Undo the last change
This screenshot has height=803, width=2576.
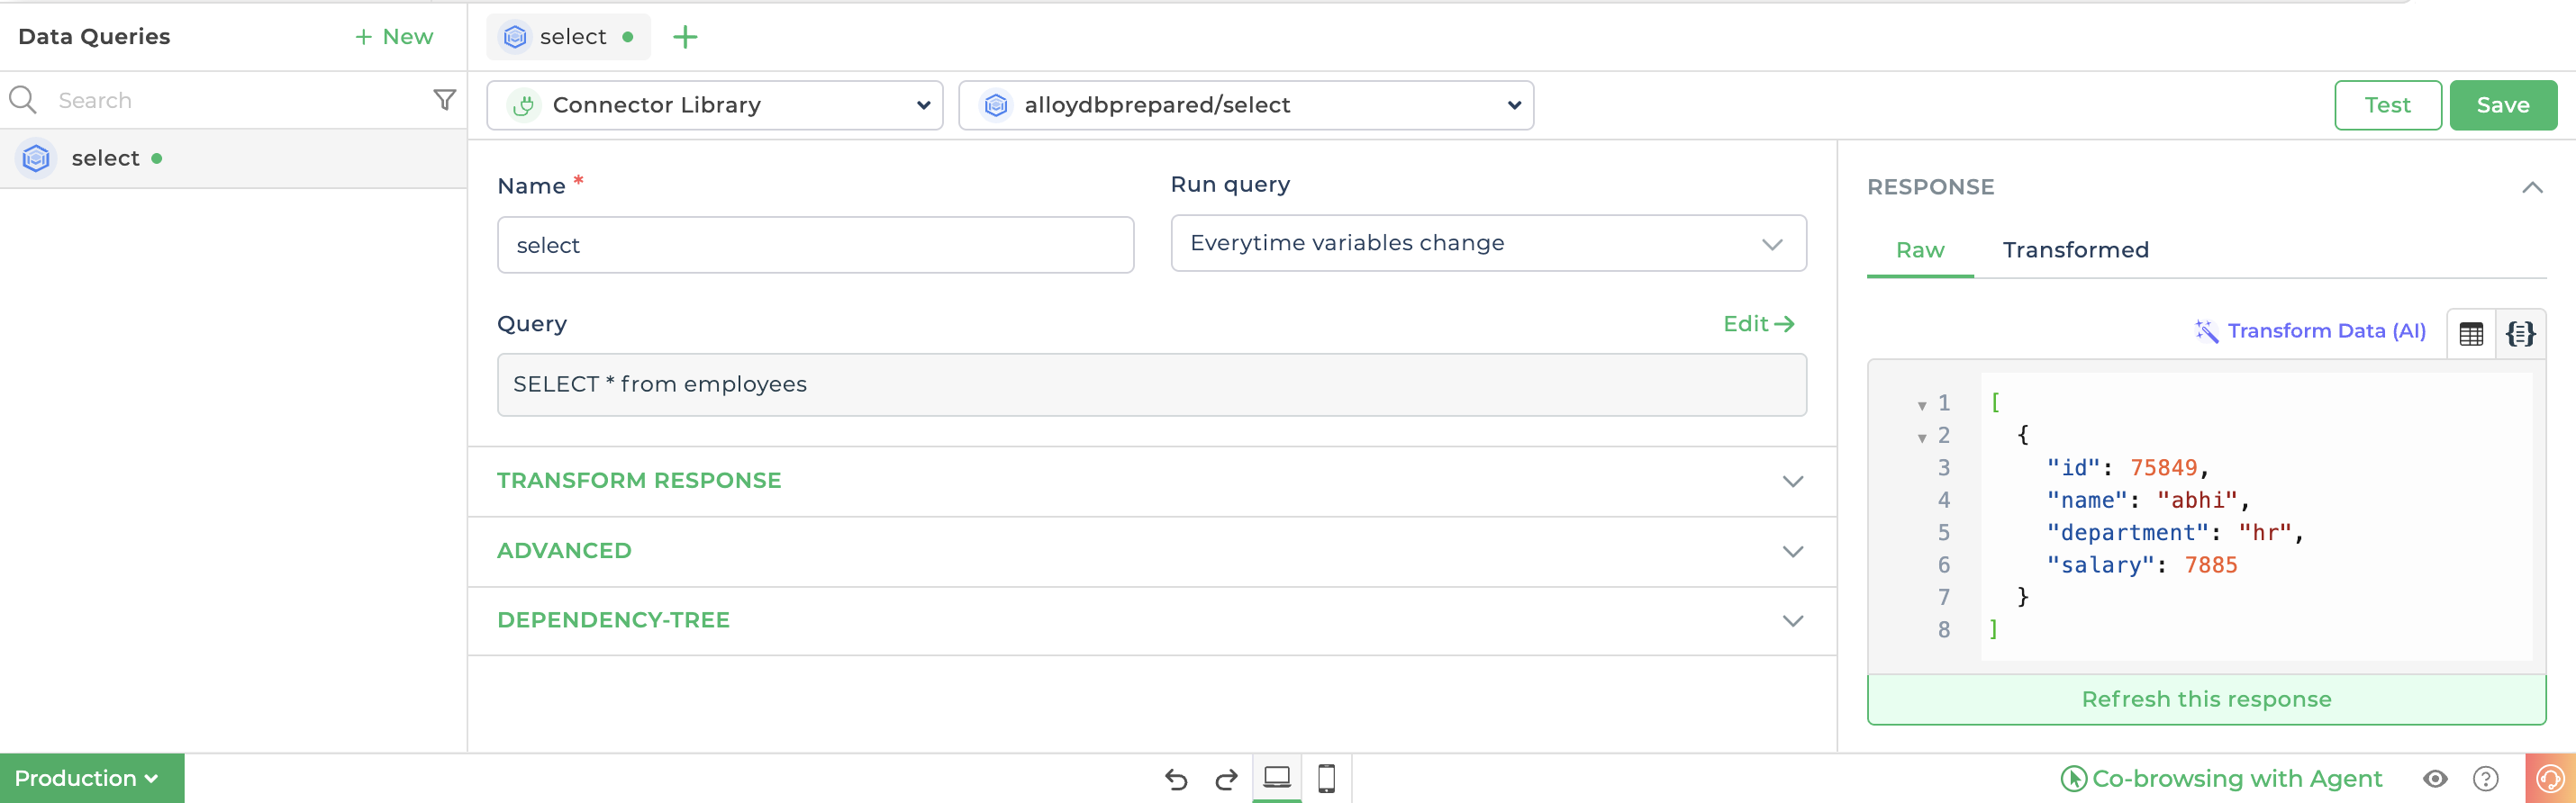1176,779
